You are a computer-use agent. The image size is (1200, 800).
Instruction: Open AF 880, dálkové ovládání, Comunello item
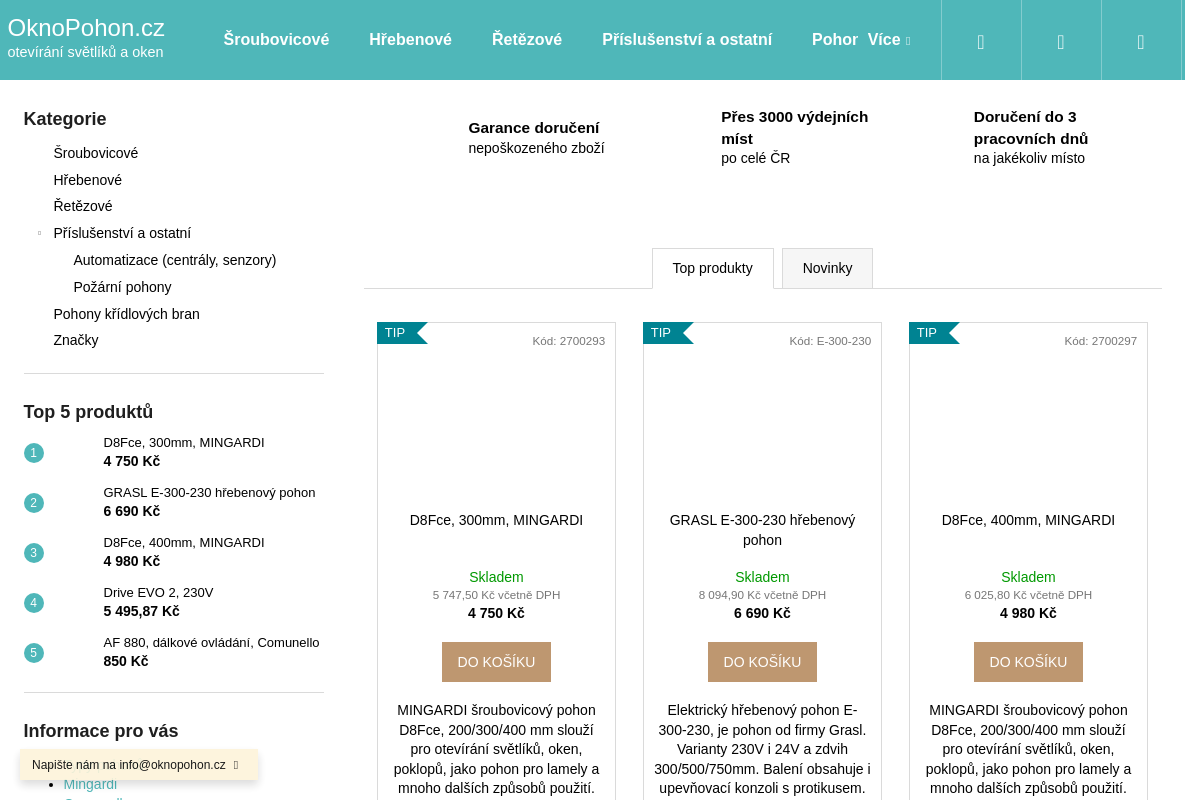pyautogui.click(x=212, y=642)
